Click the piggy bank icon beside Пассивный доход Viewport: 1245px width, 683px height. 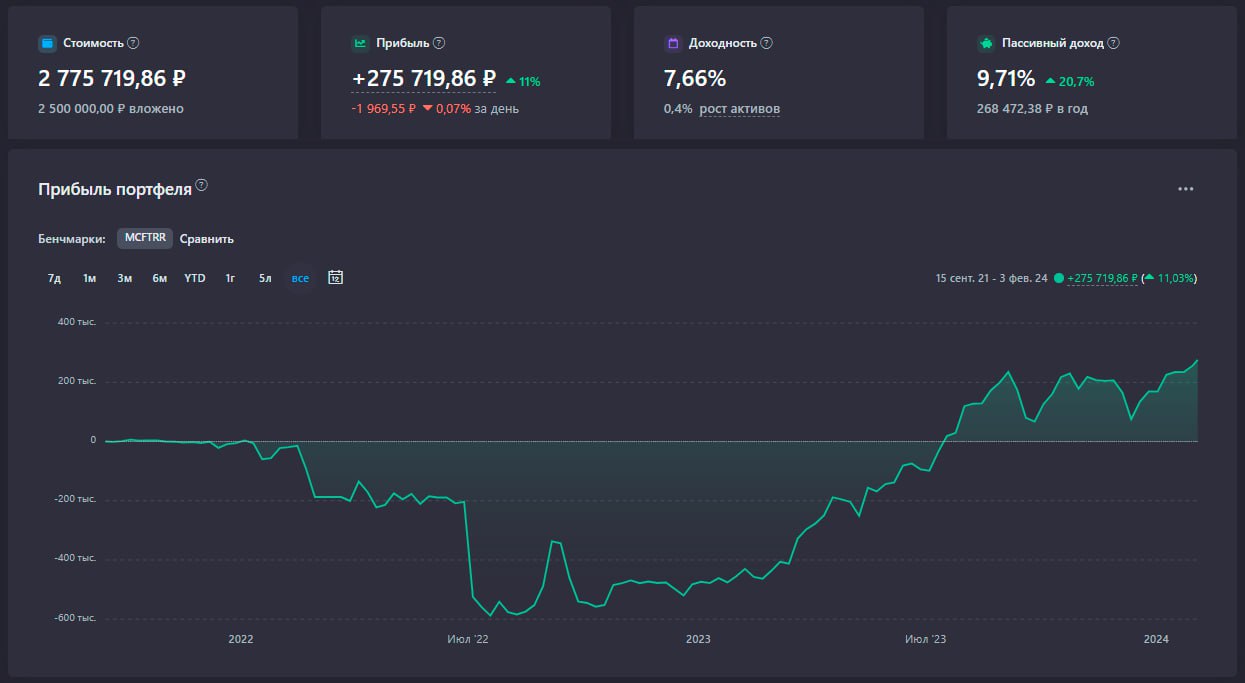pos(986,44)
